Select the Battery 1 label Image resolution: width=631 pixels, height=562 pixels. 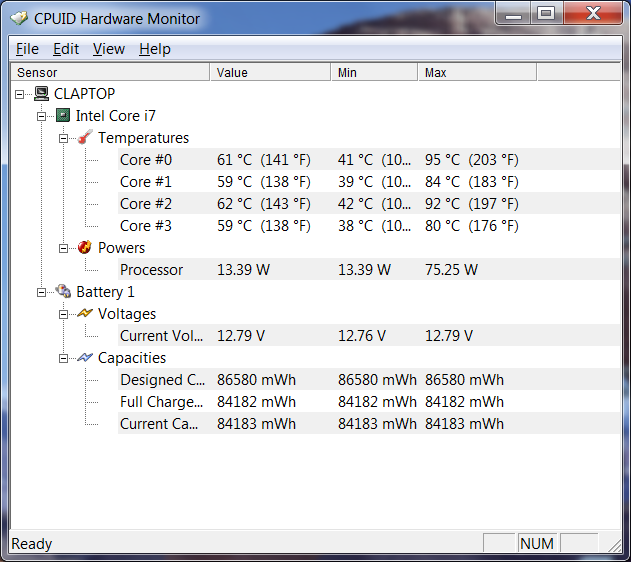pos(105,292)
